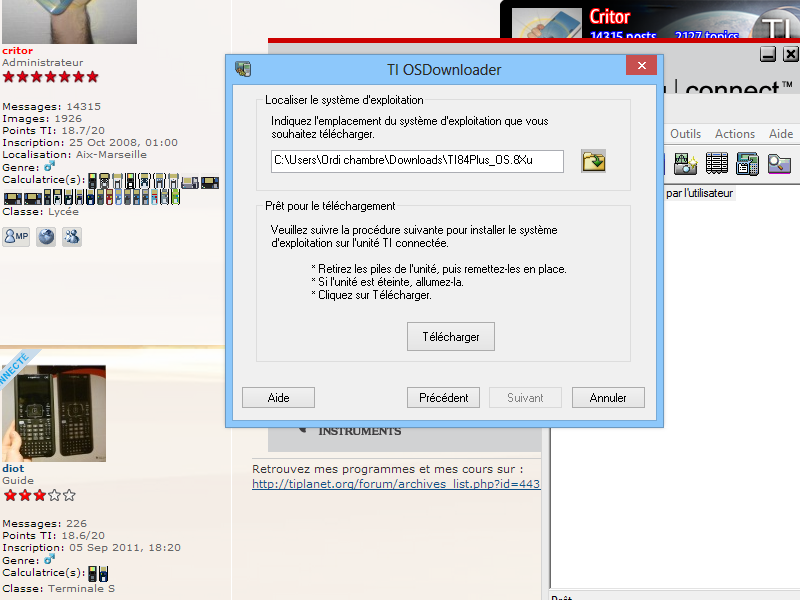
Task: Click the Critor banner name at top
Action: [x=610, y=17]
